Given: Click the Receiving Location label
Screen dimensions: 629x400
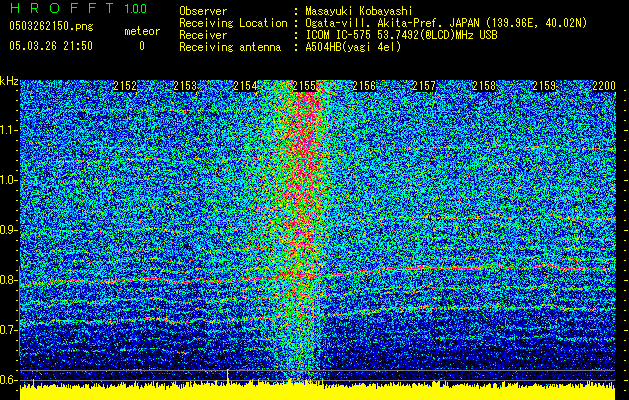Looking at the screenshot, I should (233, 23).
